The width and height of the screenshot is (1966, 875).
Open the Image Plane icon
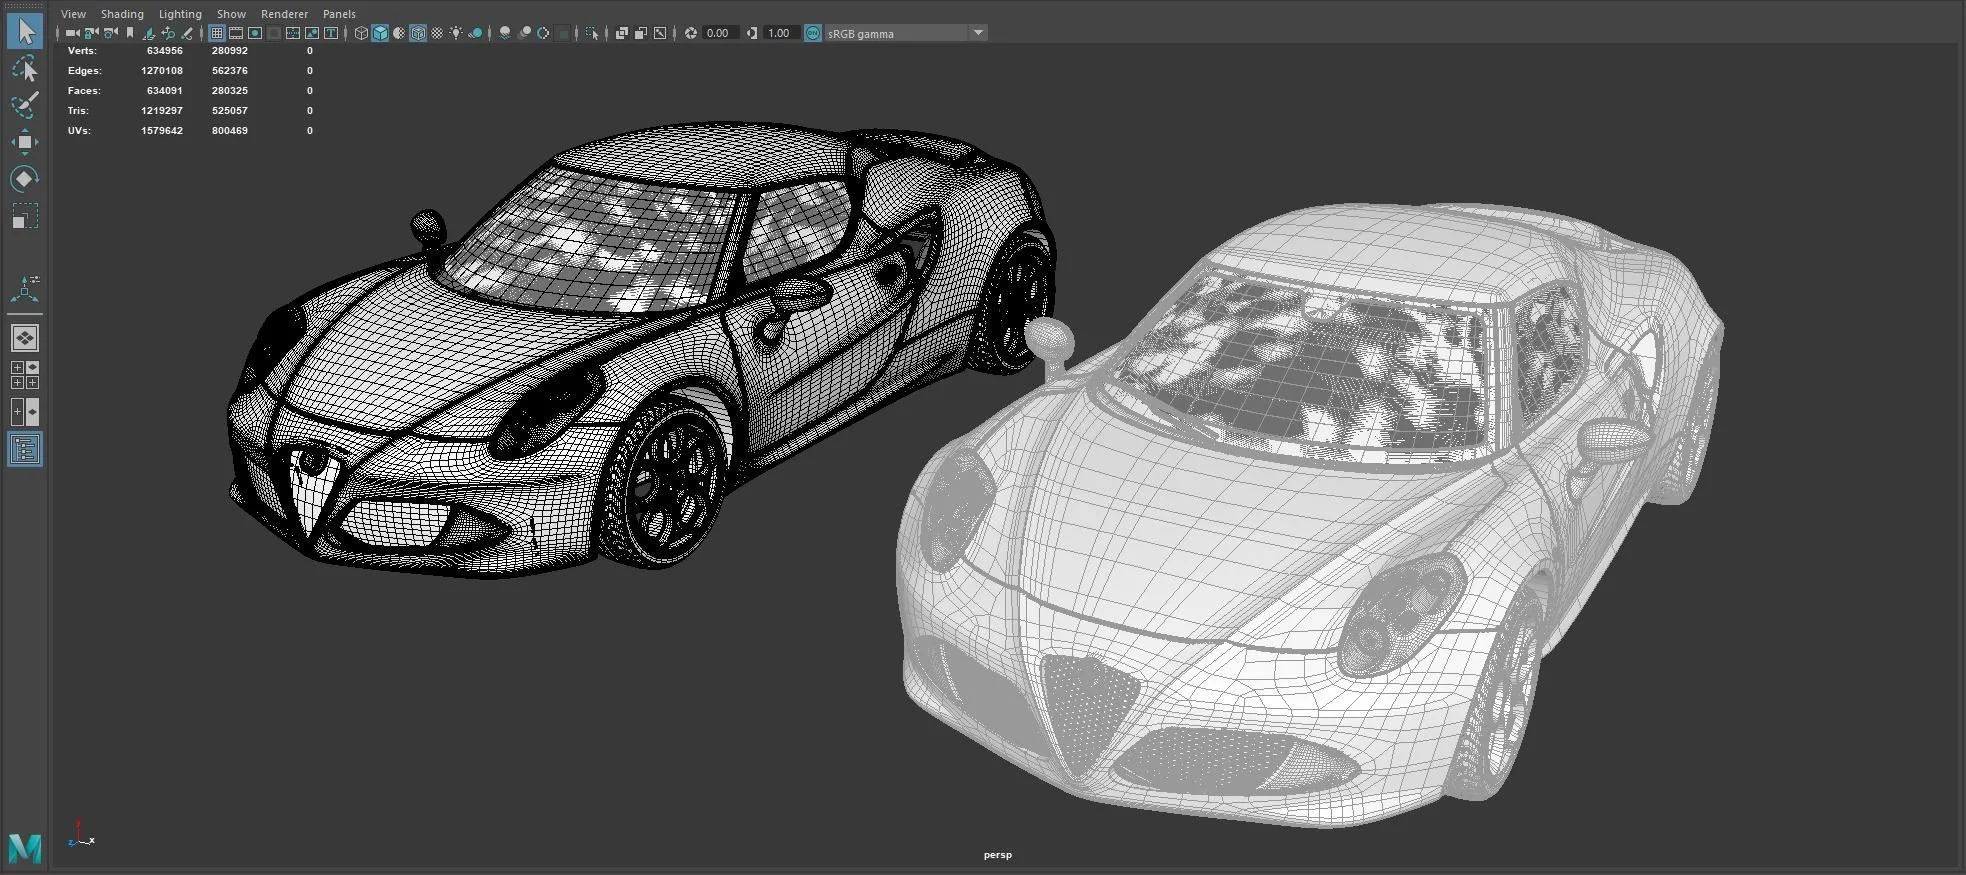pyautogui.click(x=149, y=33)
